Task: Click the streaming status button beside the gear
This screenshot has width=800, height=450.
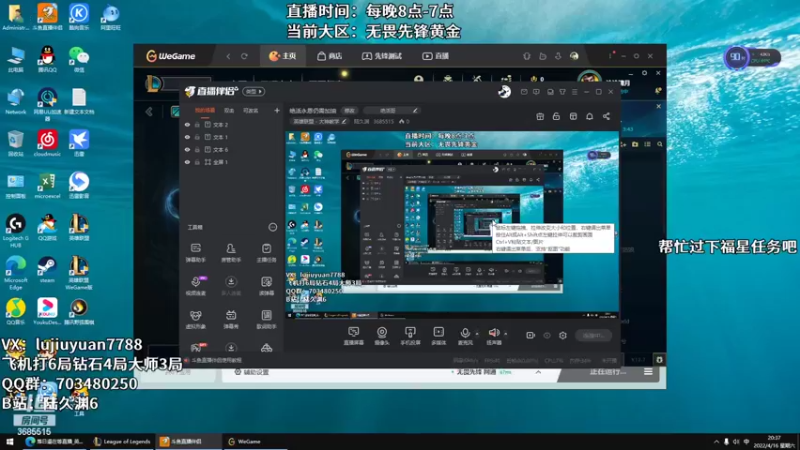Action: (x=593, y=335)
